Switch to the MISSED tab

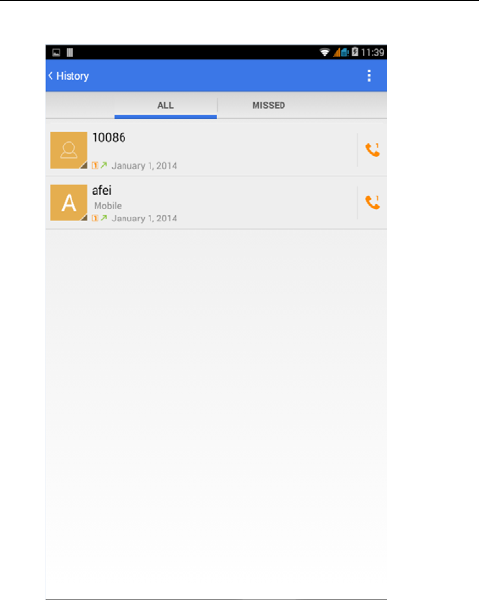[269, 105]
